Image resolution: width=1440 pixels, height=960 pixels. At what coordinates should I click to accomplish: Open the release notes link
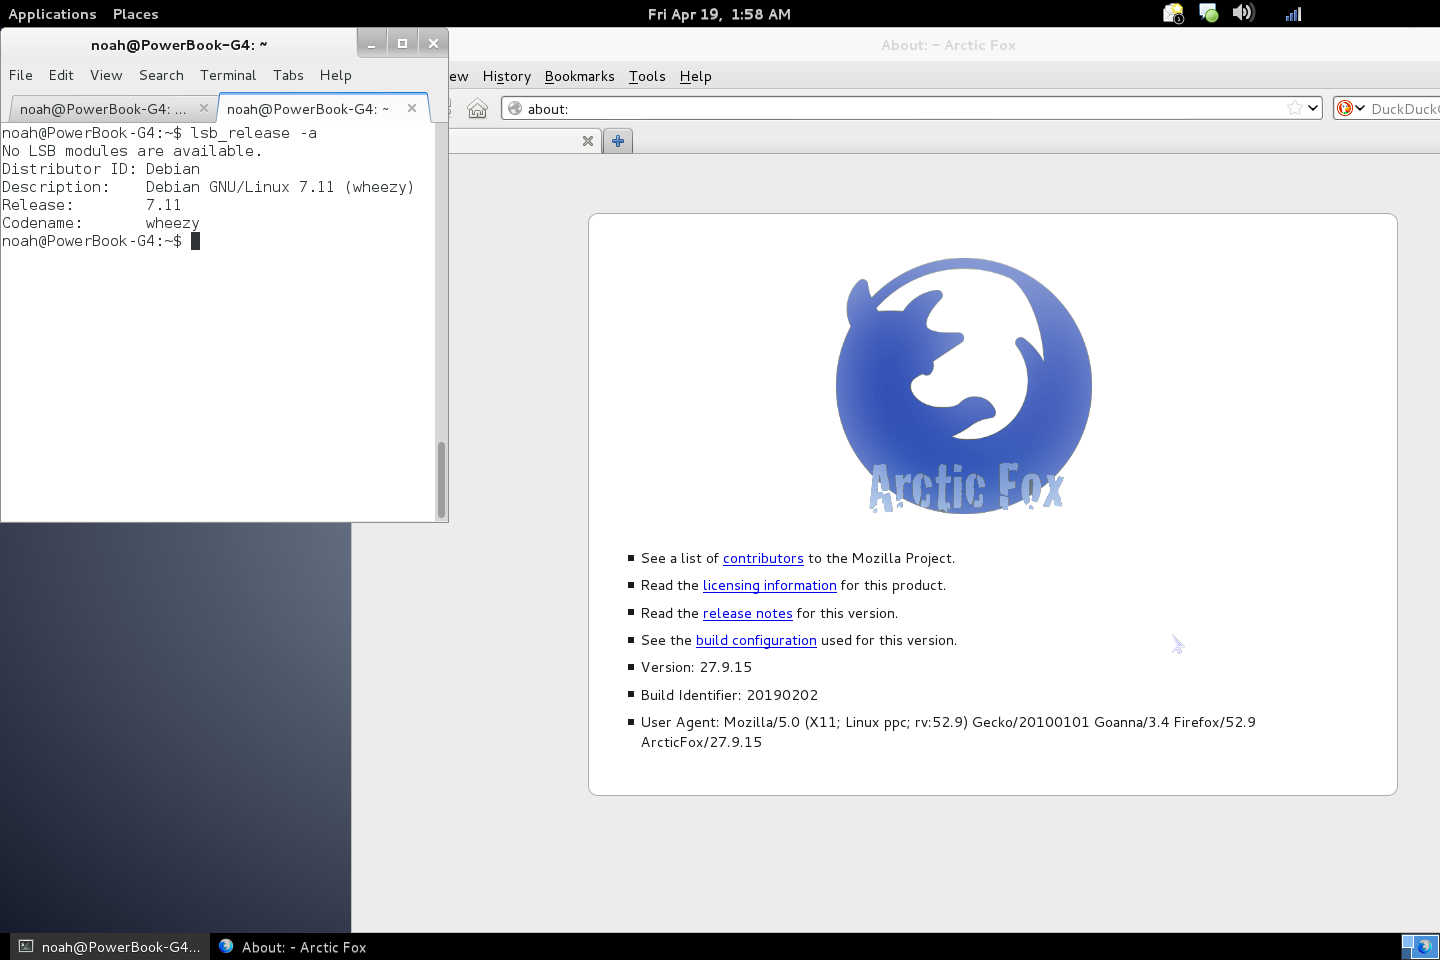click(x=747, y=613)
